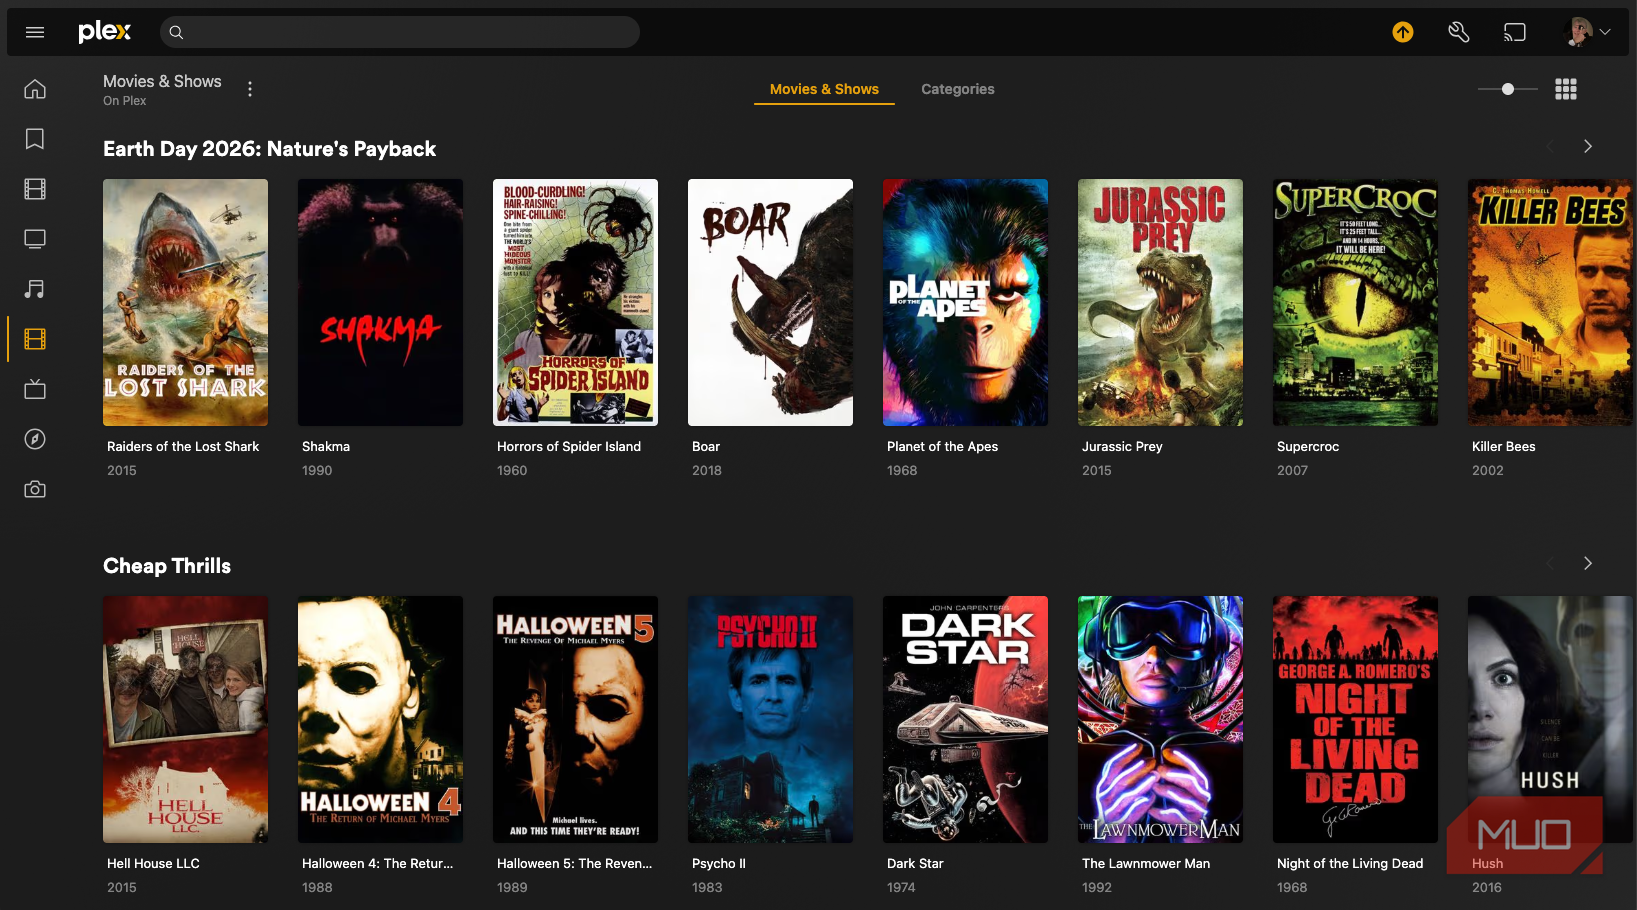Open the Planet of the Apes poster
Viewport: 1637px width, 910px height.
tap(965, 302)
